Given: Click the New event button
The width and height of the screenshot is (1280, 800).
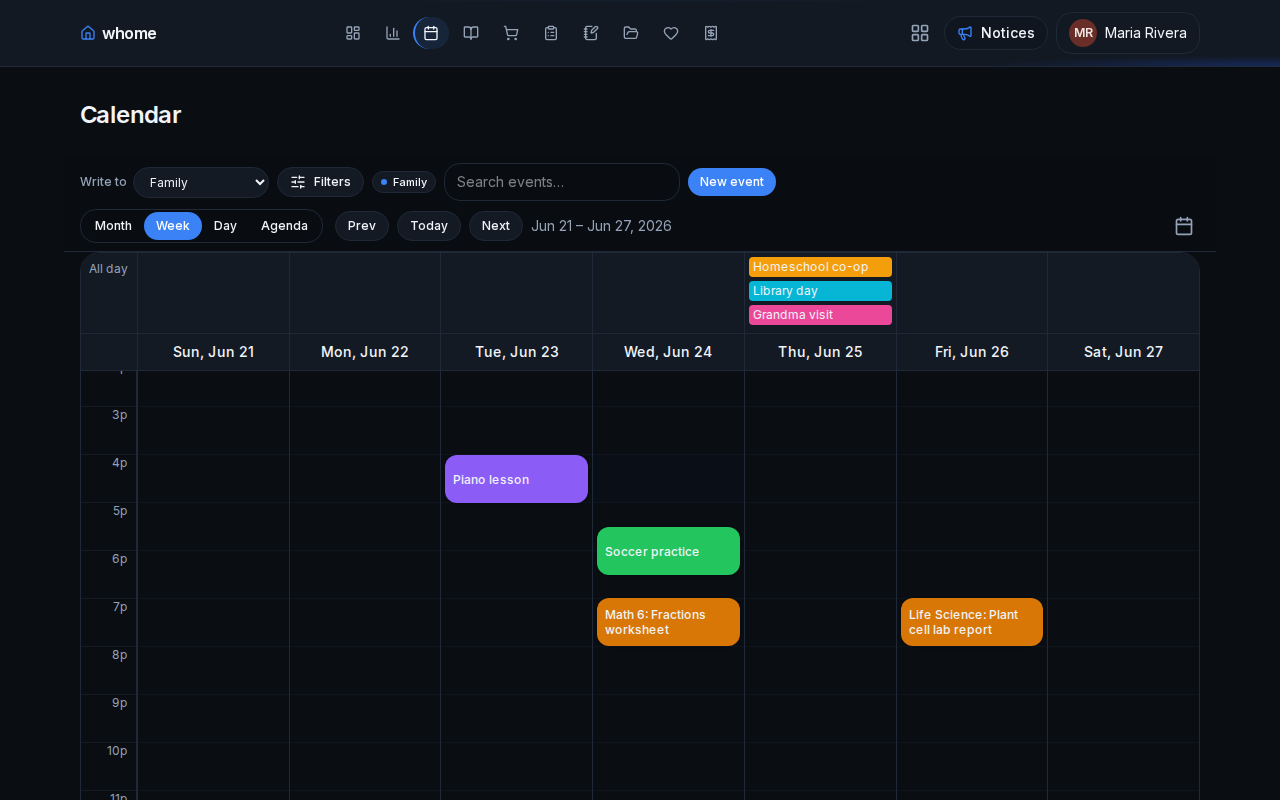Looking at the screenshot, I should tap(732, 182).
